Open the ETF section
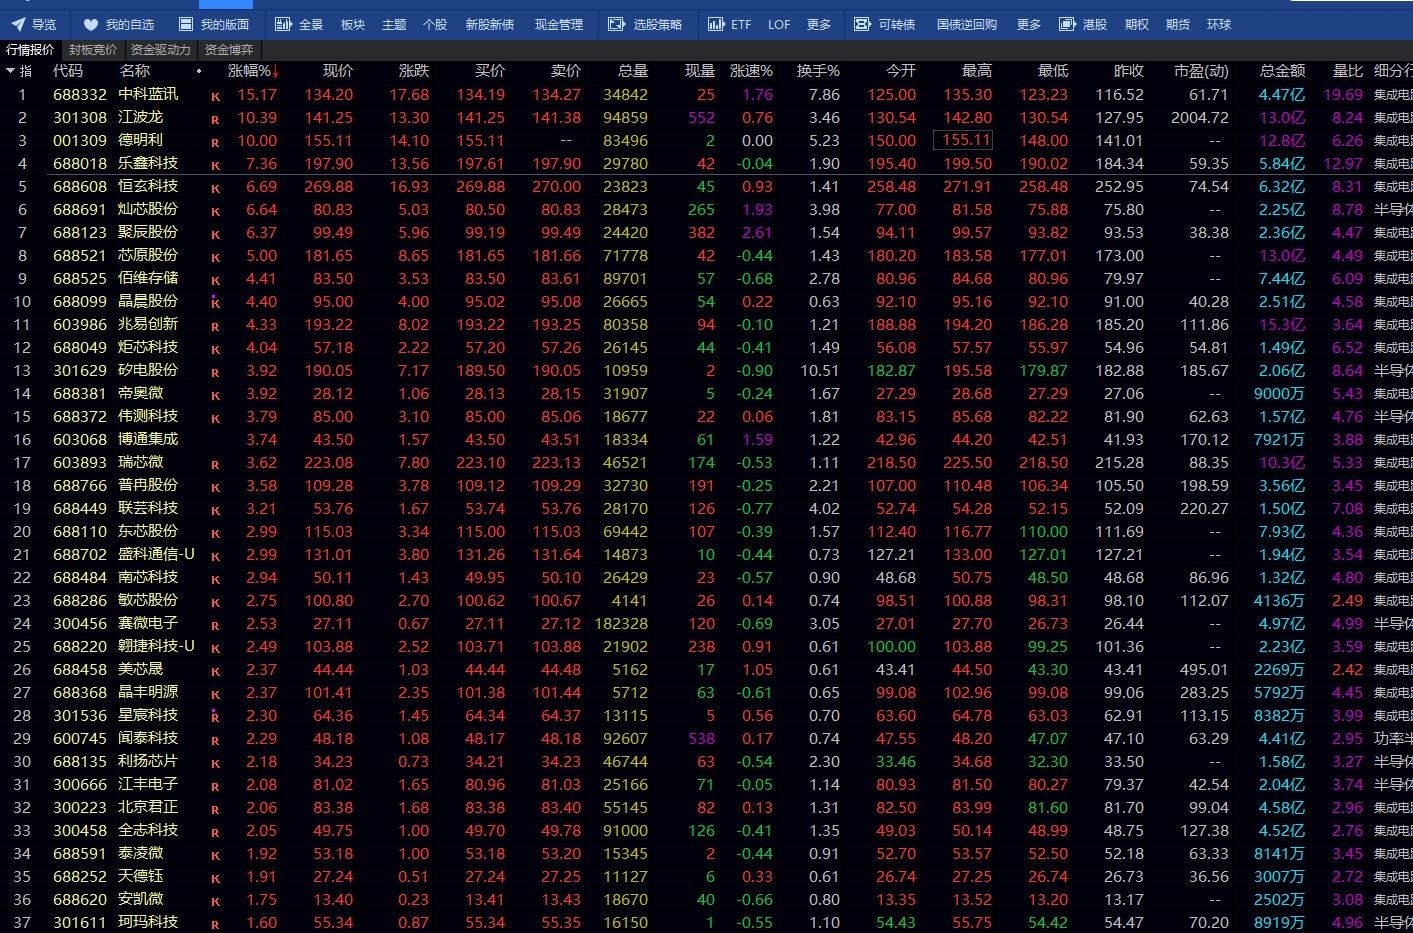The width and height of the screenshot is (1413, 933). click(x=729, y=24)
